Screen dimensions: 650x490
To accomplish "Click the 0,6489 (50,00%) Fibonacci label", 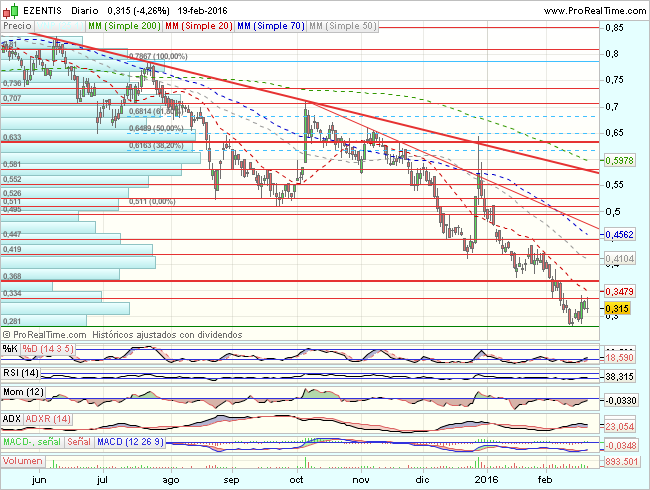I will pos(156,128).
